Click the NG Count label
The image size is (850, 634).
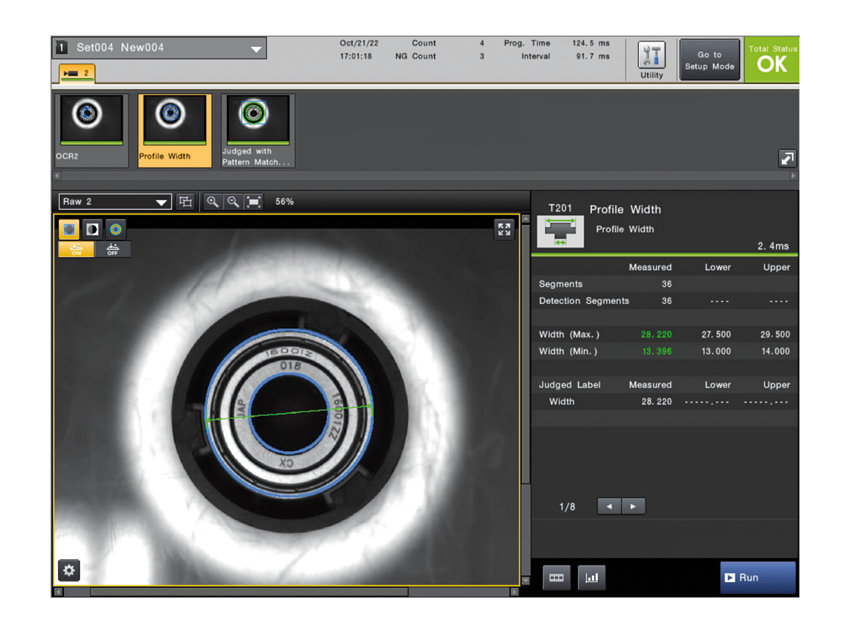click(x=415, y=56)
